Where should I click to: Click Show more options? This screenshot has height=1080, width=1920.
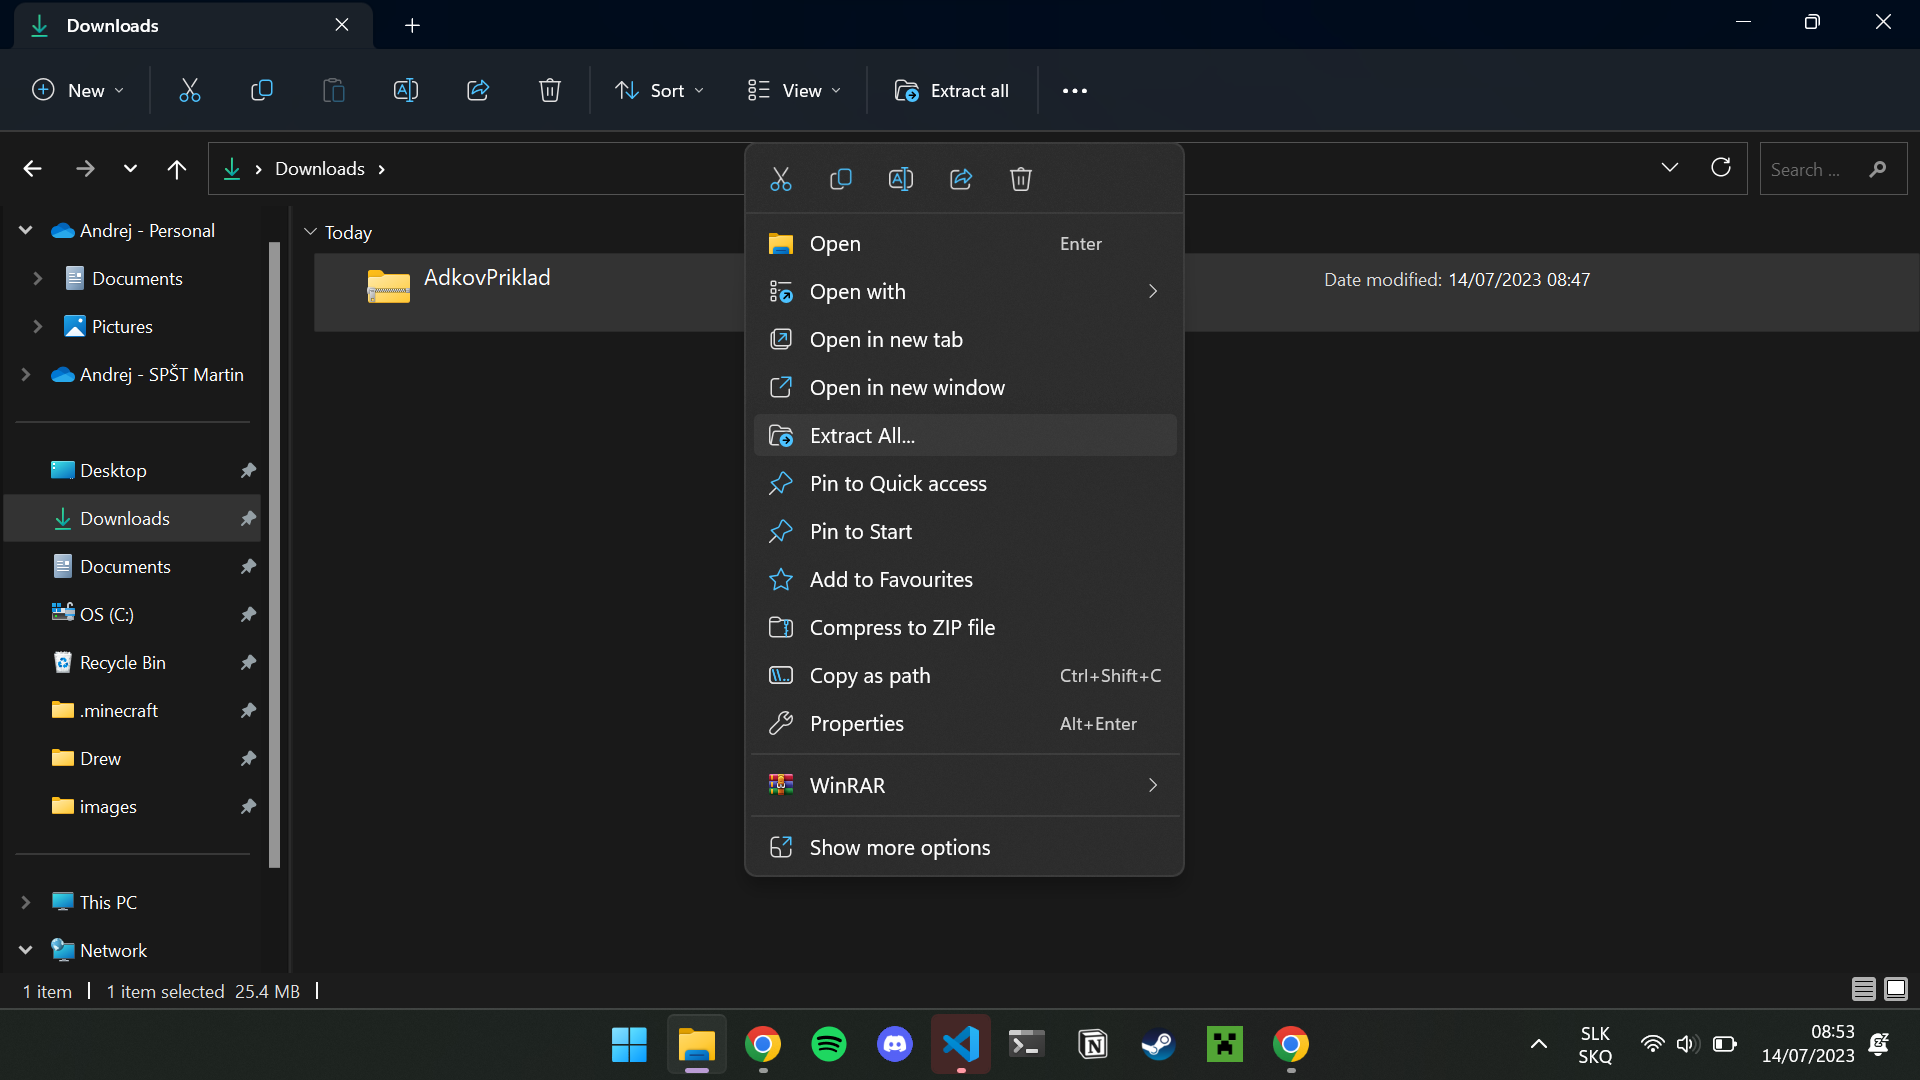pos(965,848)
